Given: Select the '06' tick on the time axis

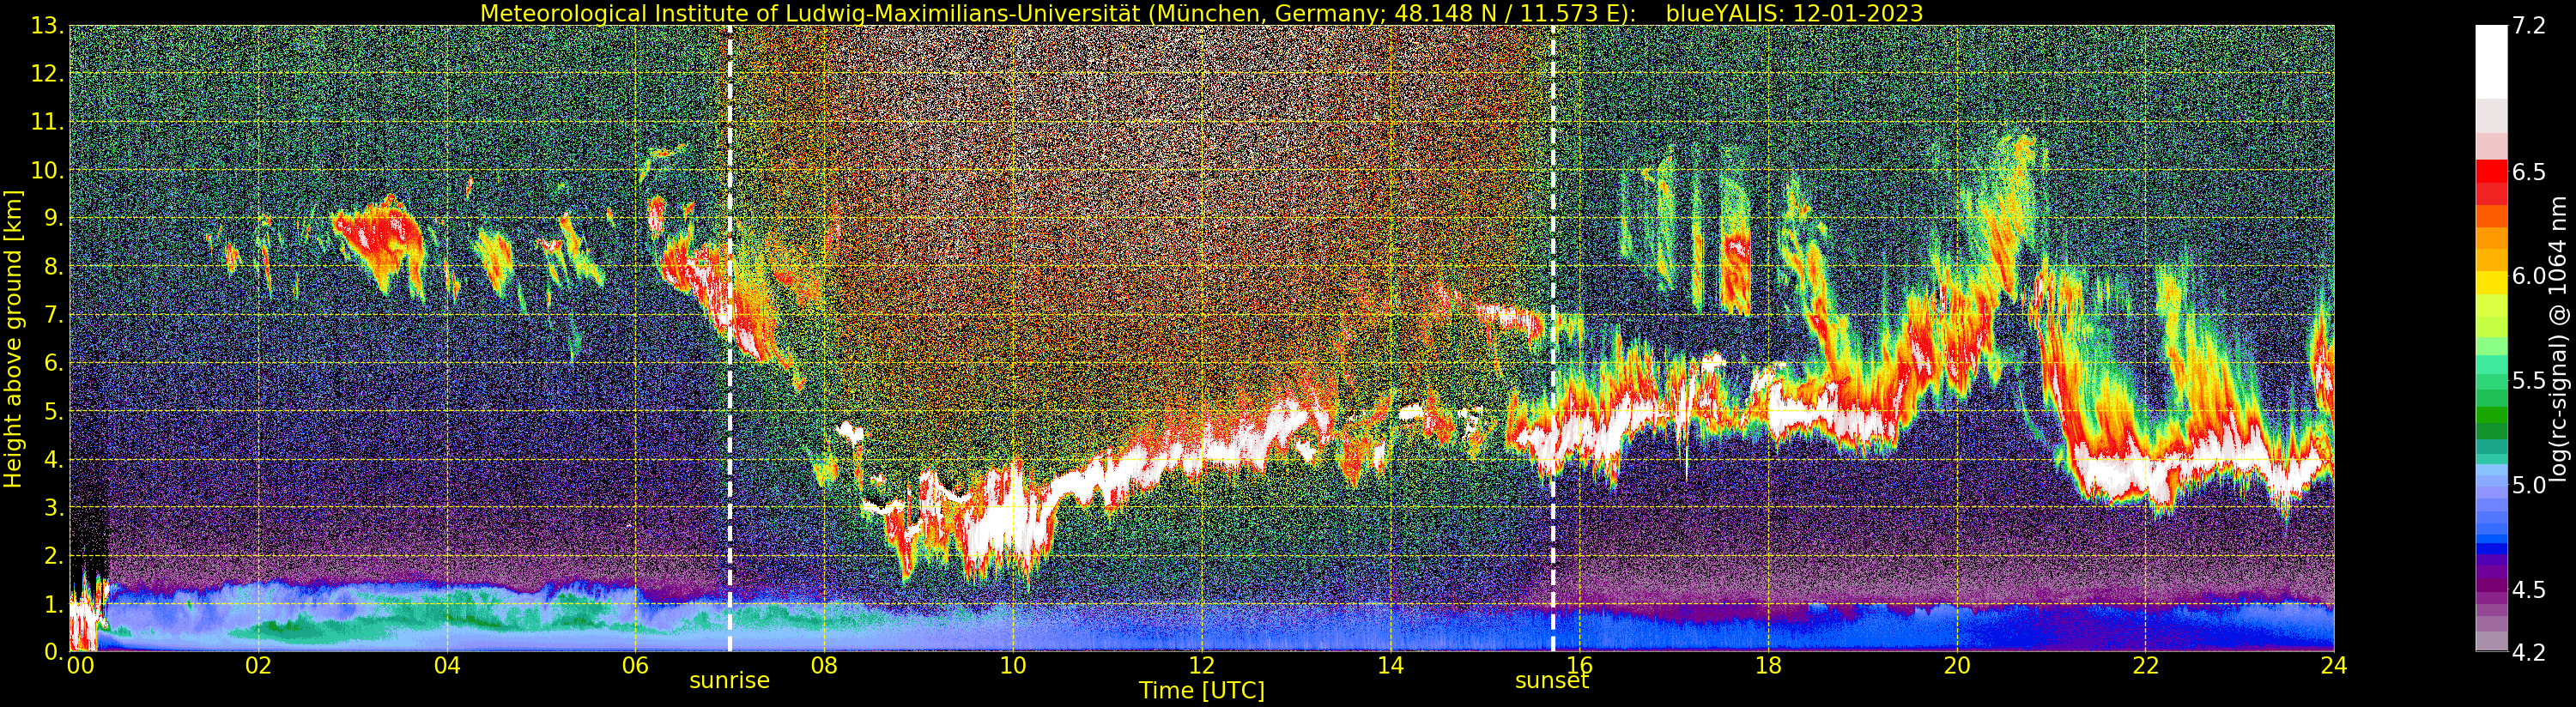Looking at the screenshot, I should [x=635, y=665].
